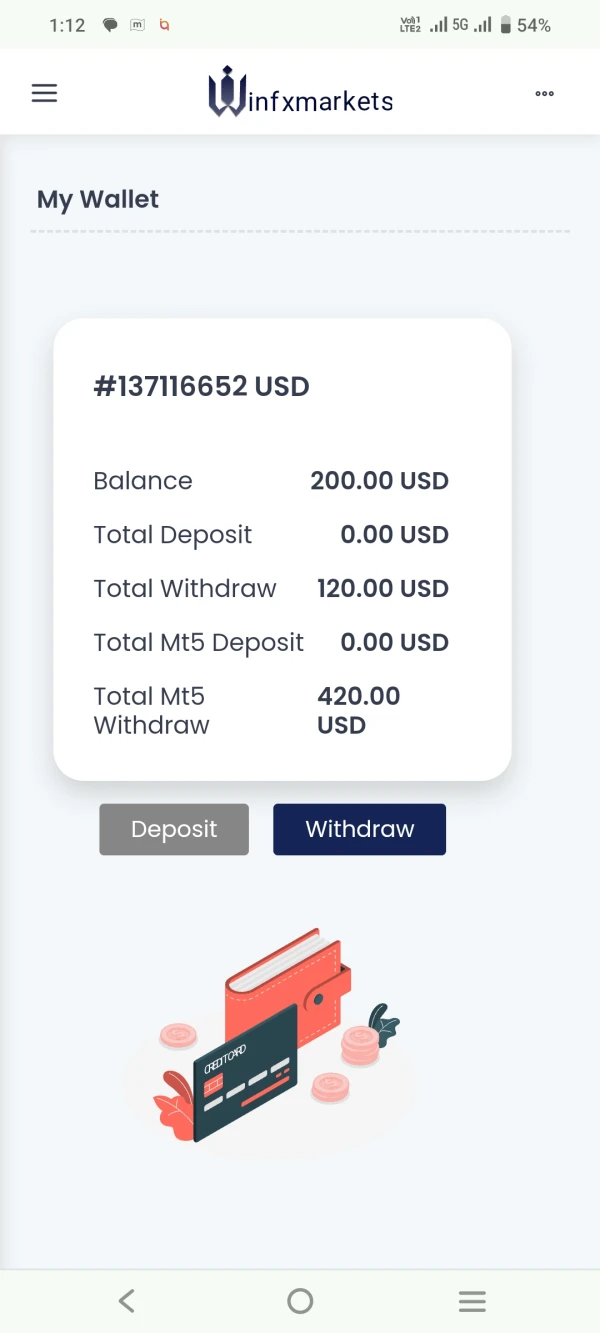Tap the Total Withdraw 120.00 USD value

pos(382,588)
